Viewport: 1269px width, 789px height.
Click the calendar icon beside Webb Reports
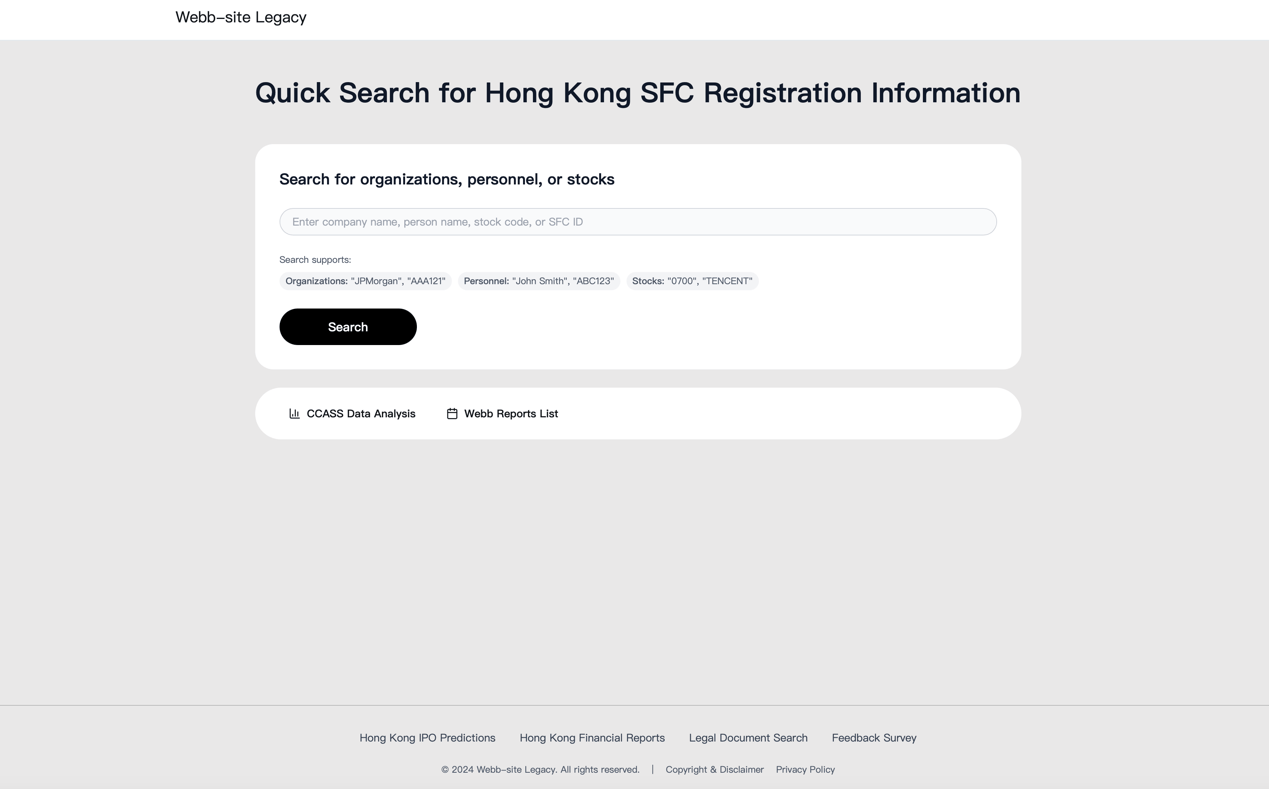point(452,413)
